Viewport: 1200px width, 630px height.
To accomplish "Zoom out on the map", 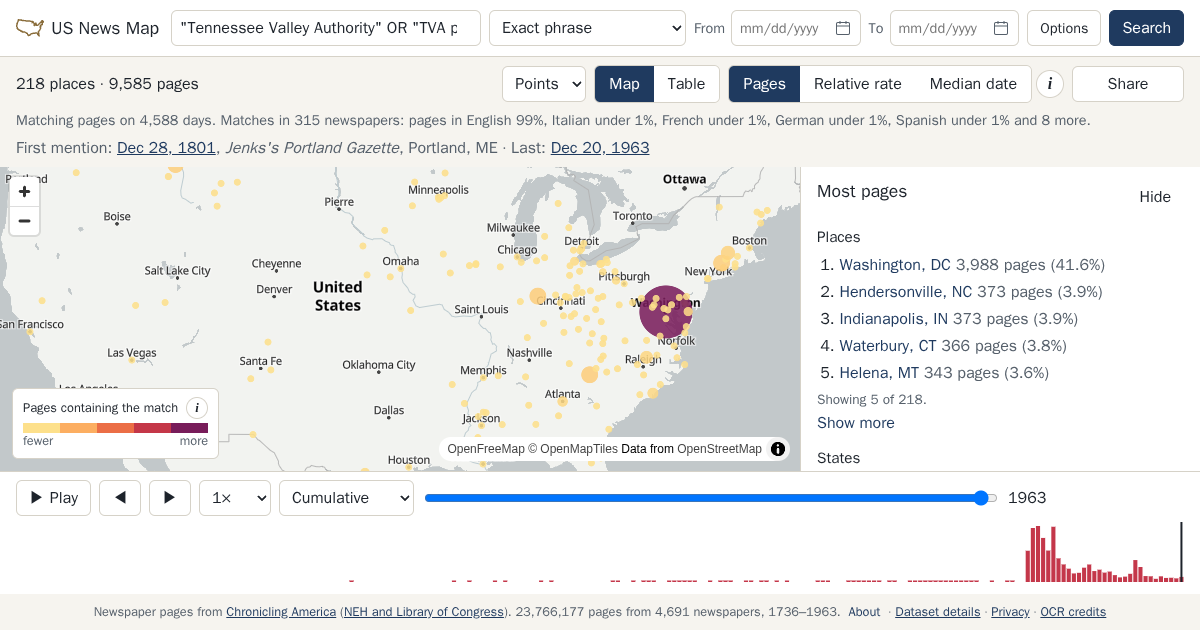I will [25, 221].
